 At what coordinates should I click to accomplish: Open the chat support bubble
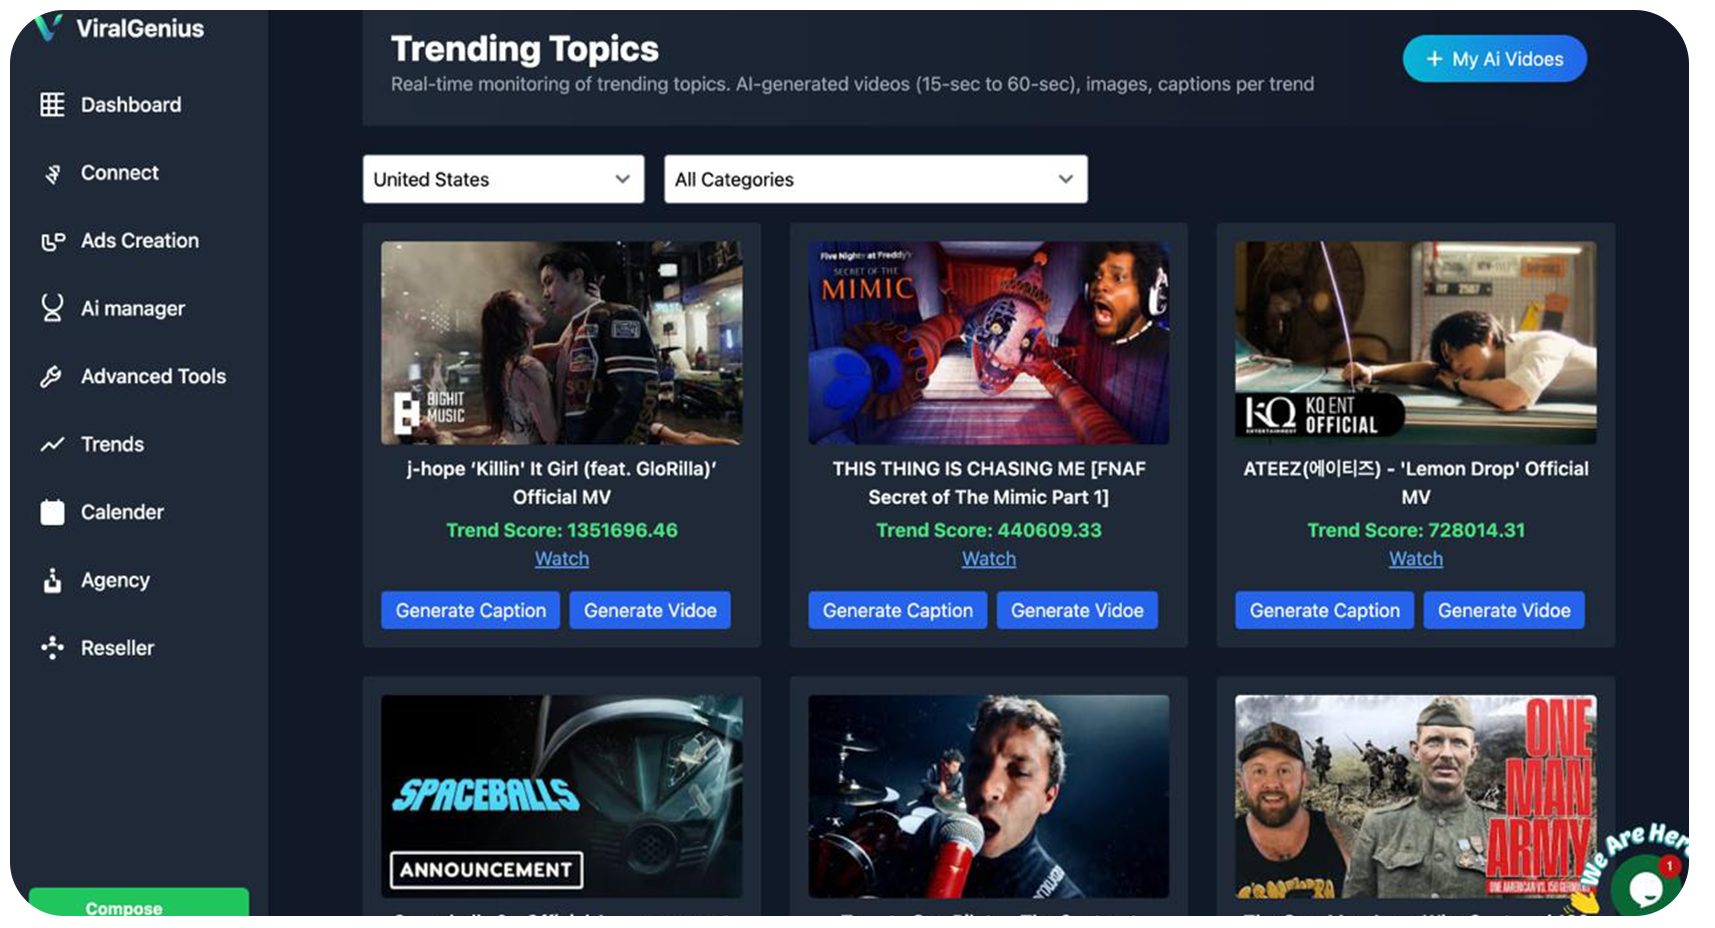click(1645, 887)
